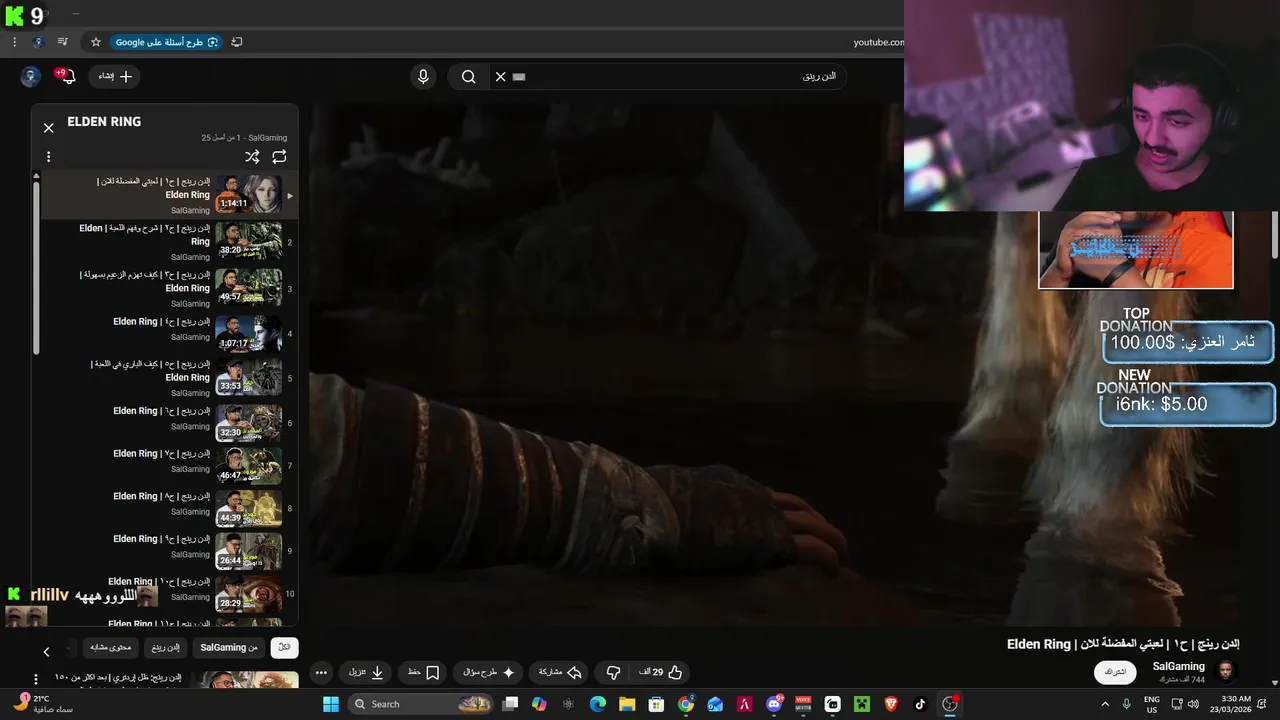1280x720 pixels.
Task: Click the install/cast page icon in address bar
Action: pyautogui.click(x=237, y=42)
